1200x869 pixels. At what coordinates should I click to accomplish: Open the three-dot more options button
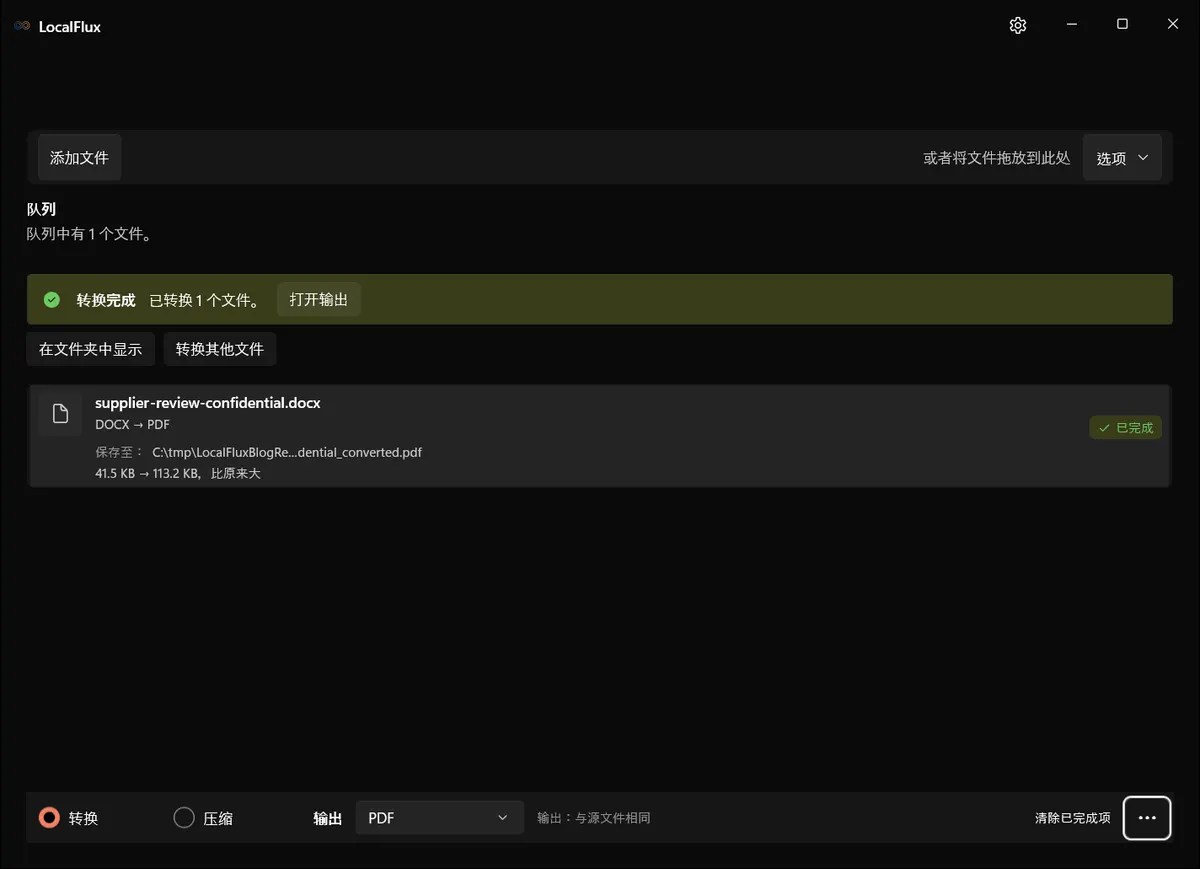pyautogui.click(x=1147, y=818)
